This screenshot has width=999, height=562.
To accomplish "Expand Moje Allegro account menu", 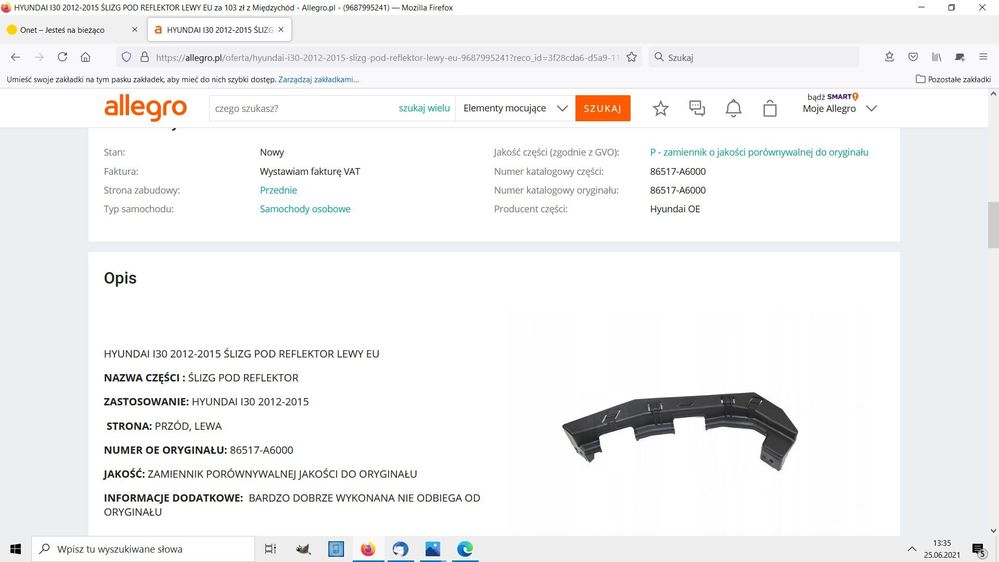I will pyautogui.click(x=839, y=108).
